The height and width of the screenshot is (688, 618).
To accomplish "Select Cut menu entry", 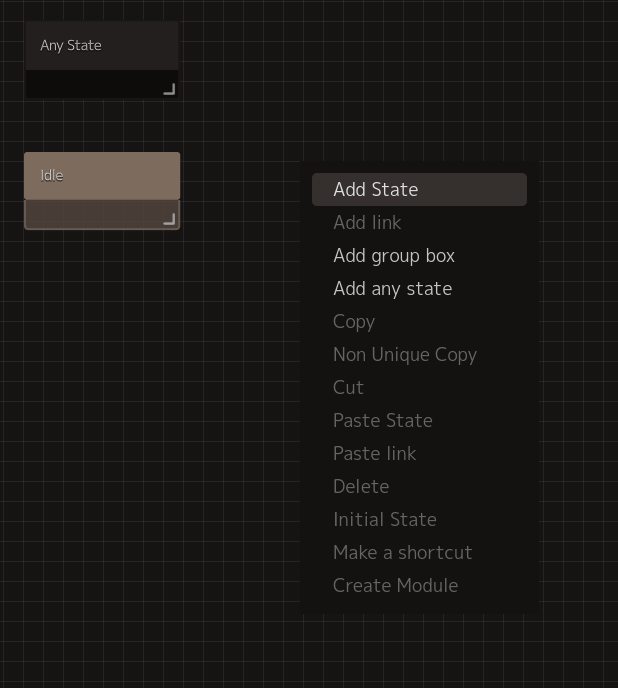I will [419, 387].
